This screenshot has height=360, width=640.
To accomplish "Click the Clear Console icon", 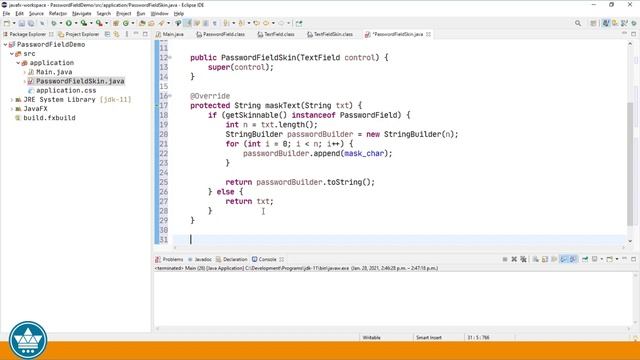I will pos(535,259).
